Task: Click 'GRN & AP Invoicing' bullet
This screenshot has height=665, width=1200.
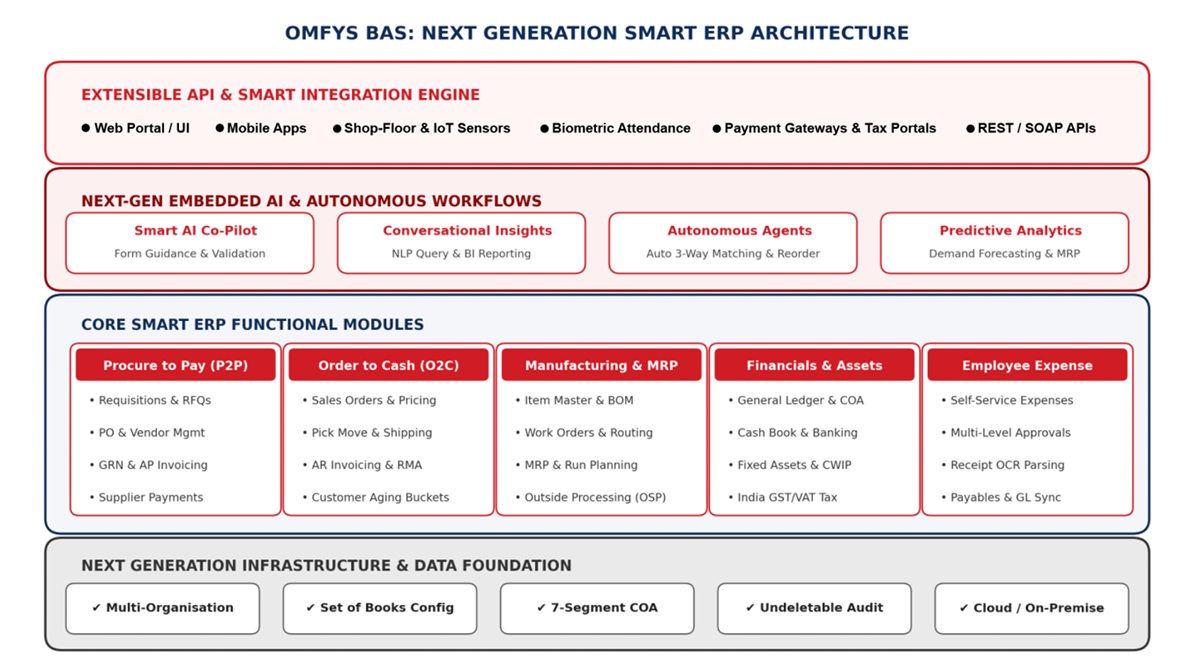Action: coord(148,465)
